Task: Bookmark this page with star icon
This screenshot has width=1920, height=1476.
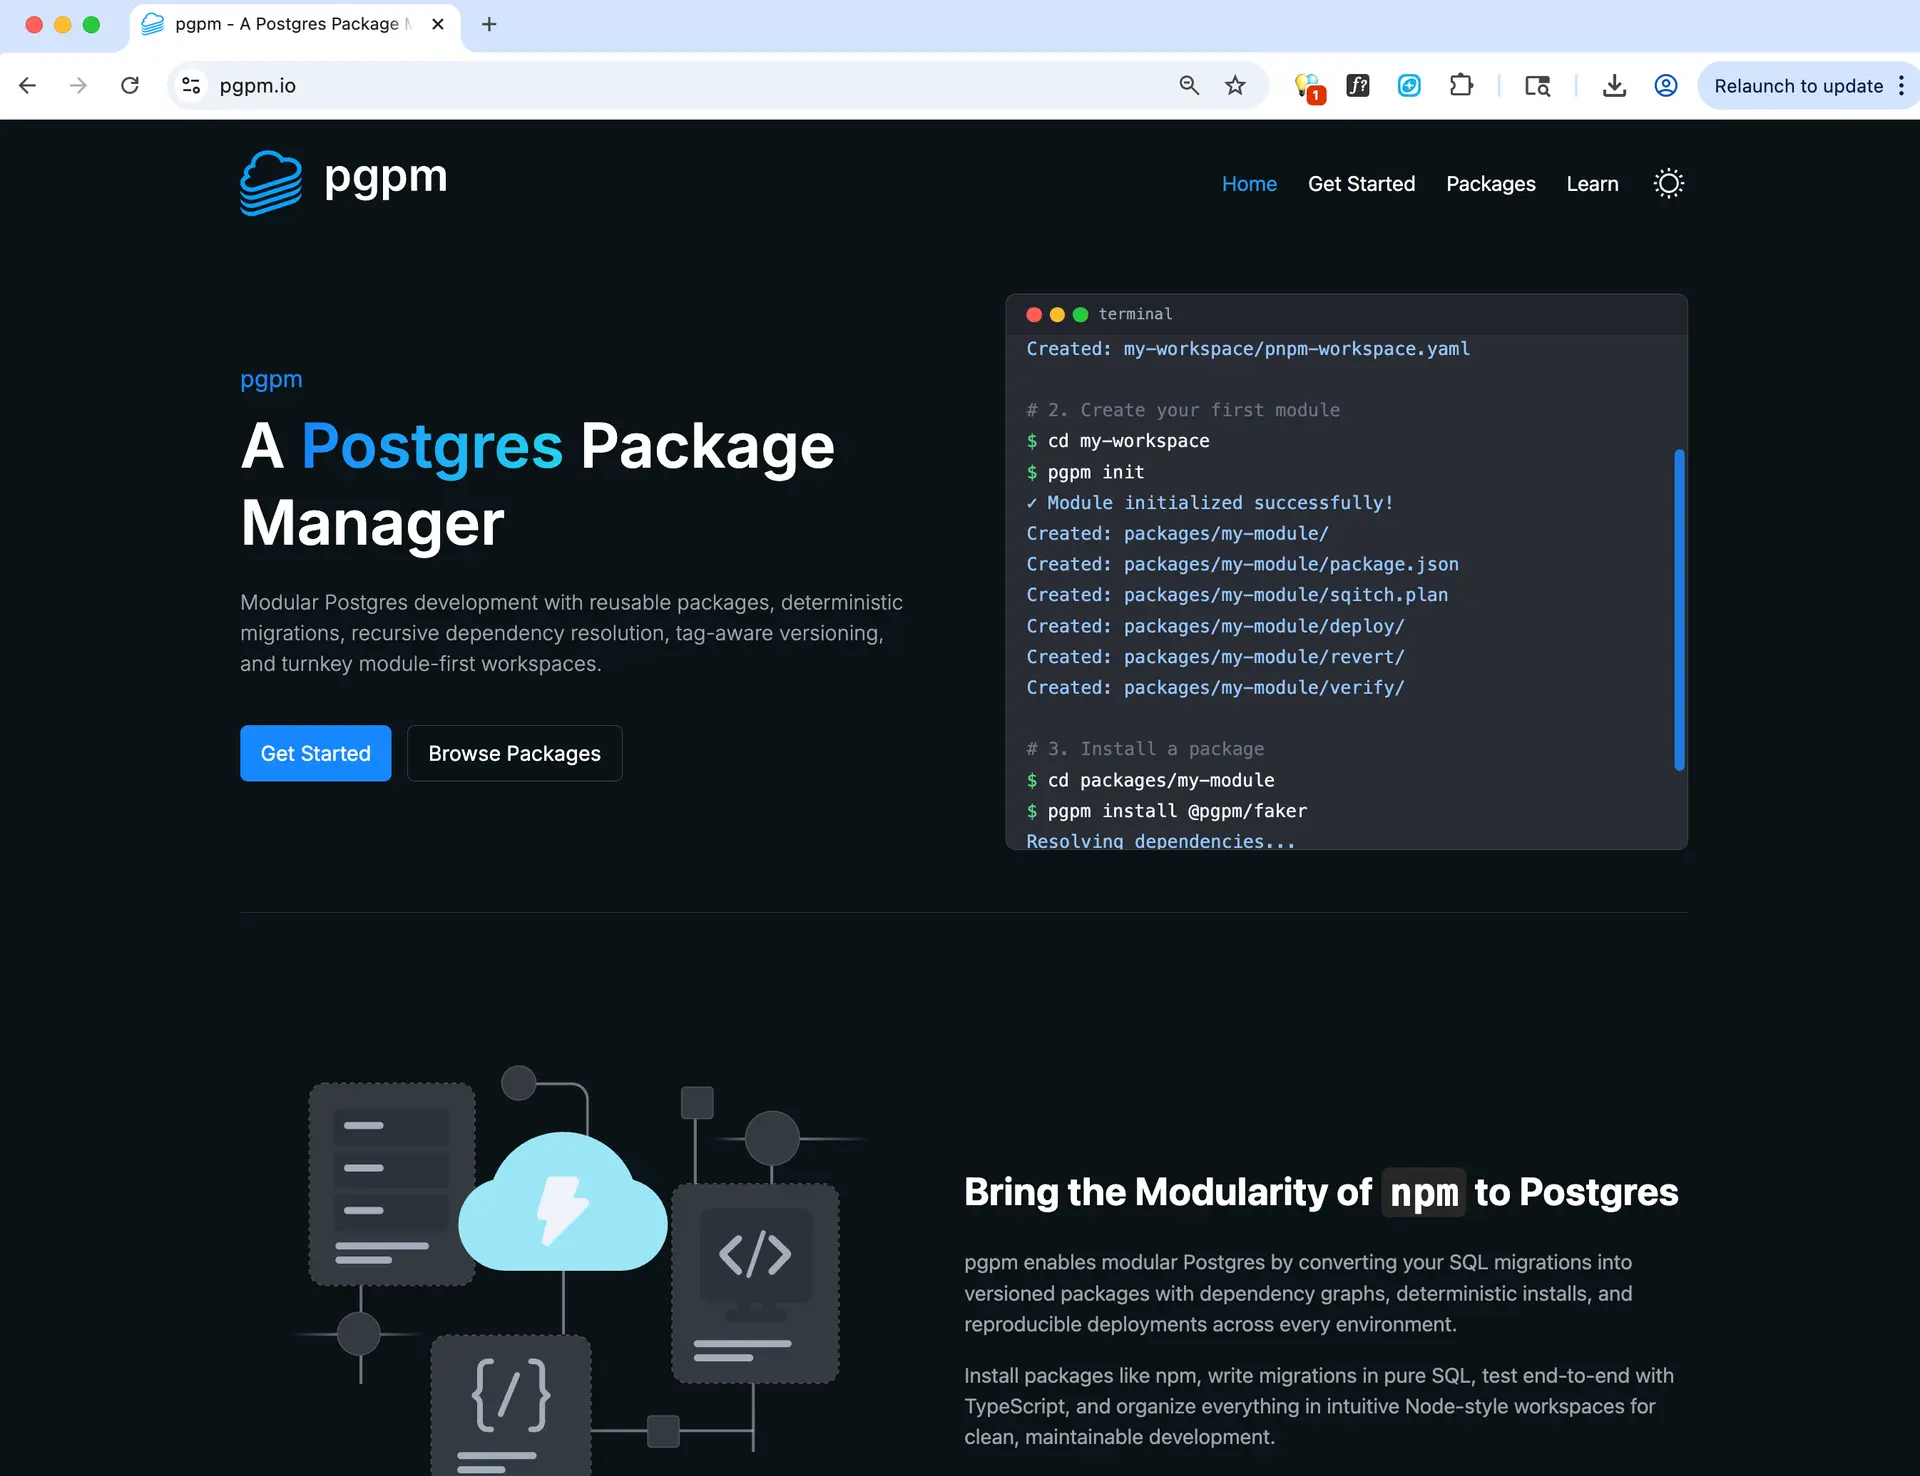Action: point(1235,86)
